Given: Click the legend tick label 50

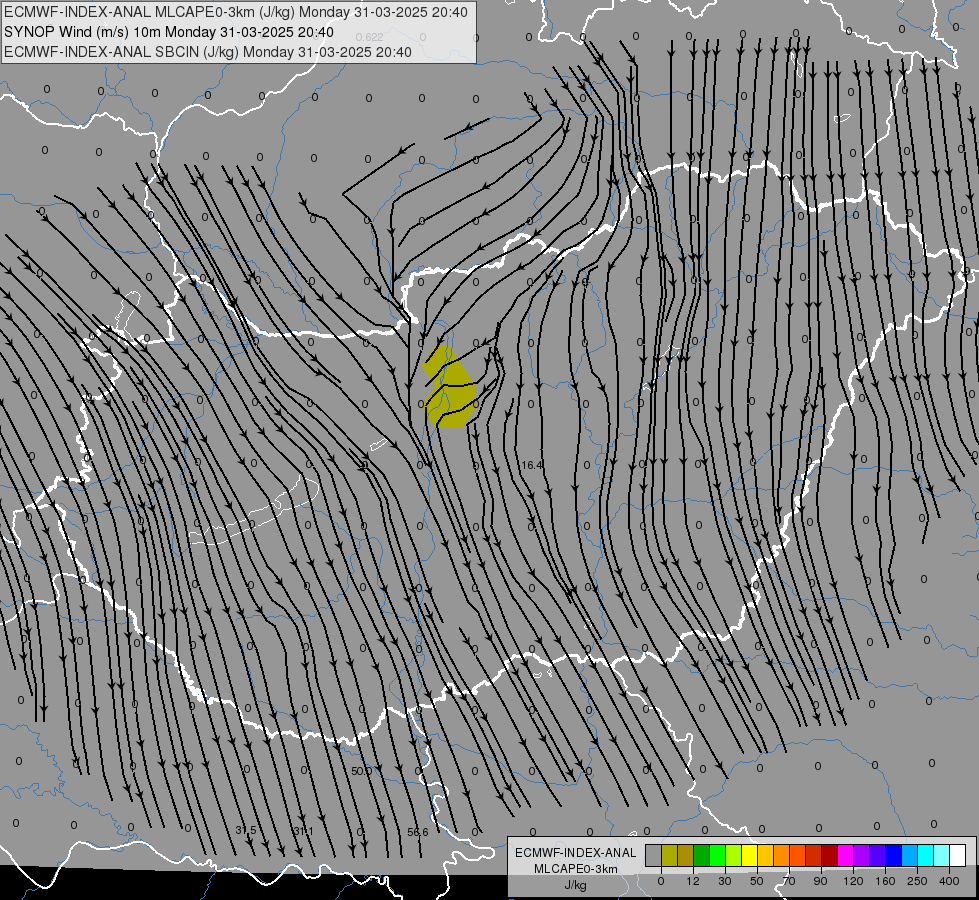Looking at the screenshot, I should (x=757, y=881).
